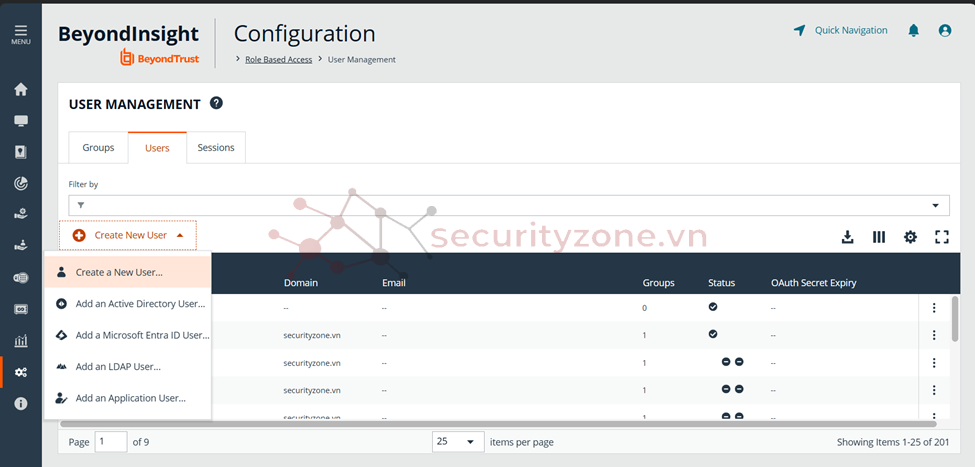Click the sidebar info About icon
The height and width of the screenshot is (467, 975).
(20, 403)
